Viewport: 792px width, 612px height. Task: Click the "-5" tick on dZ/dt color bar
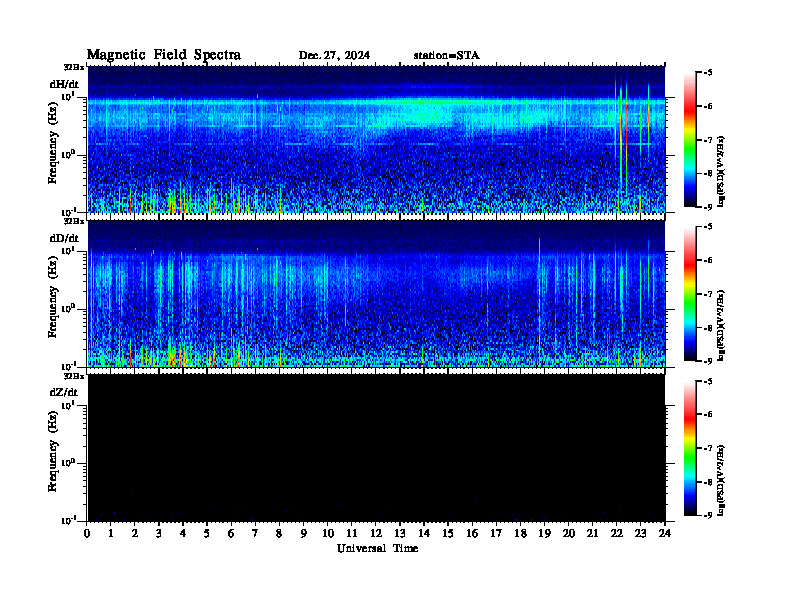click(x=708, y=381)
